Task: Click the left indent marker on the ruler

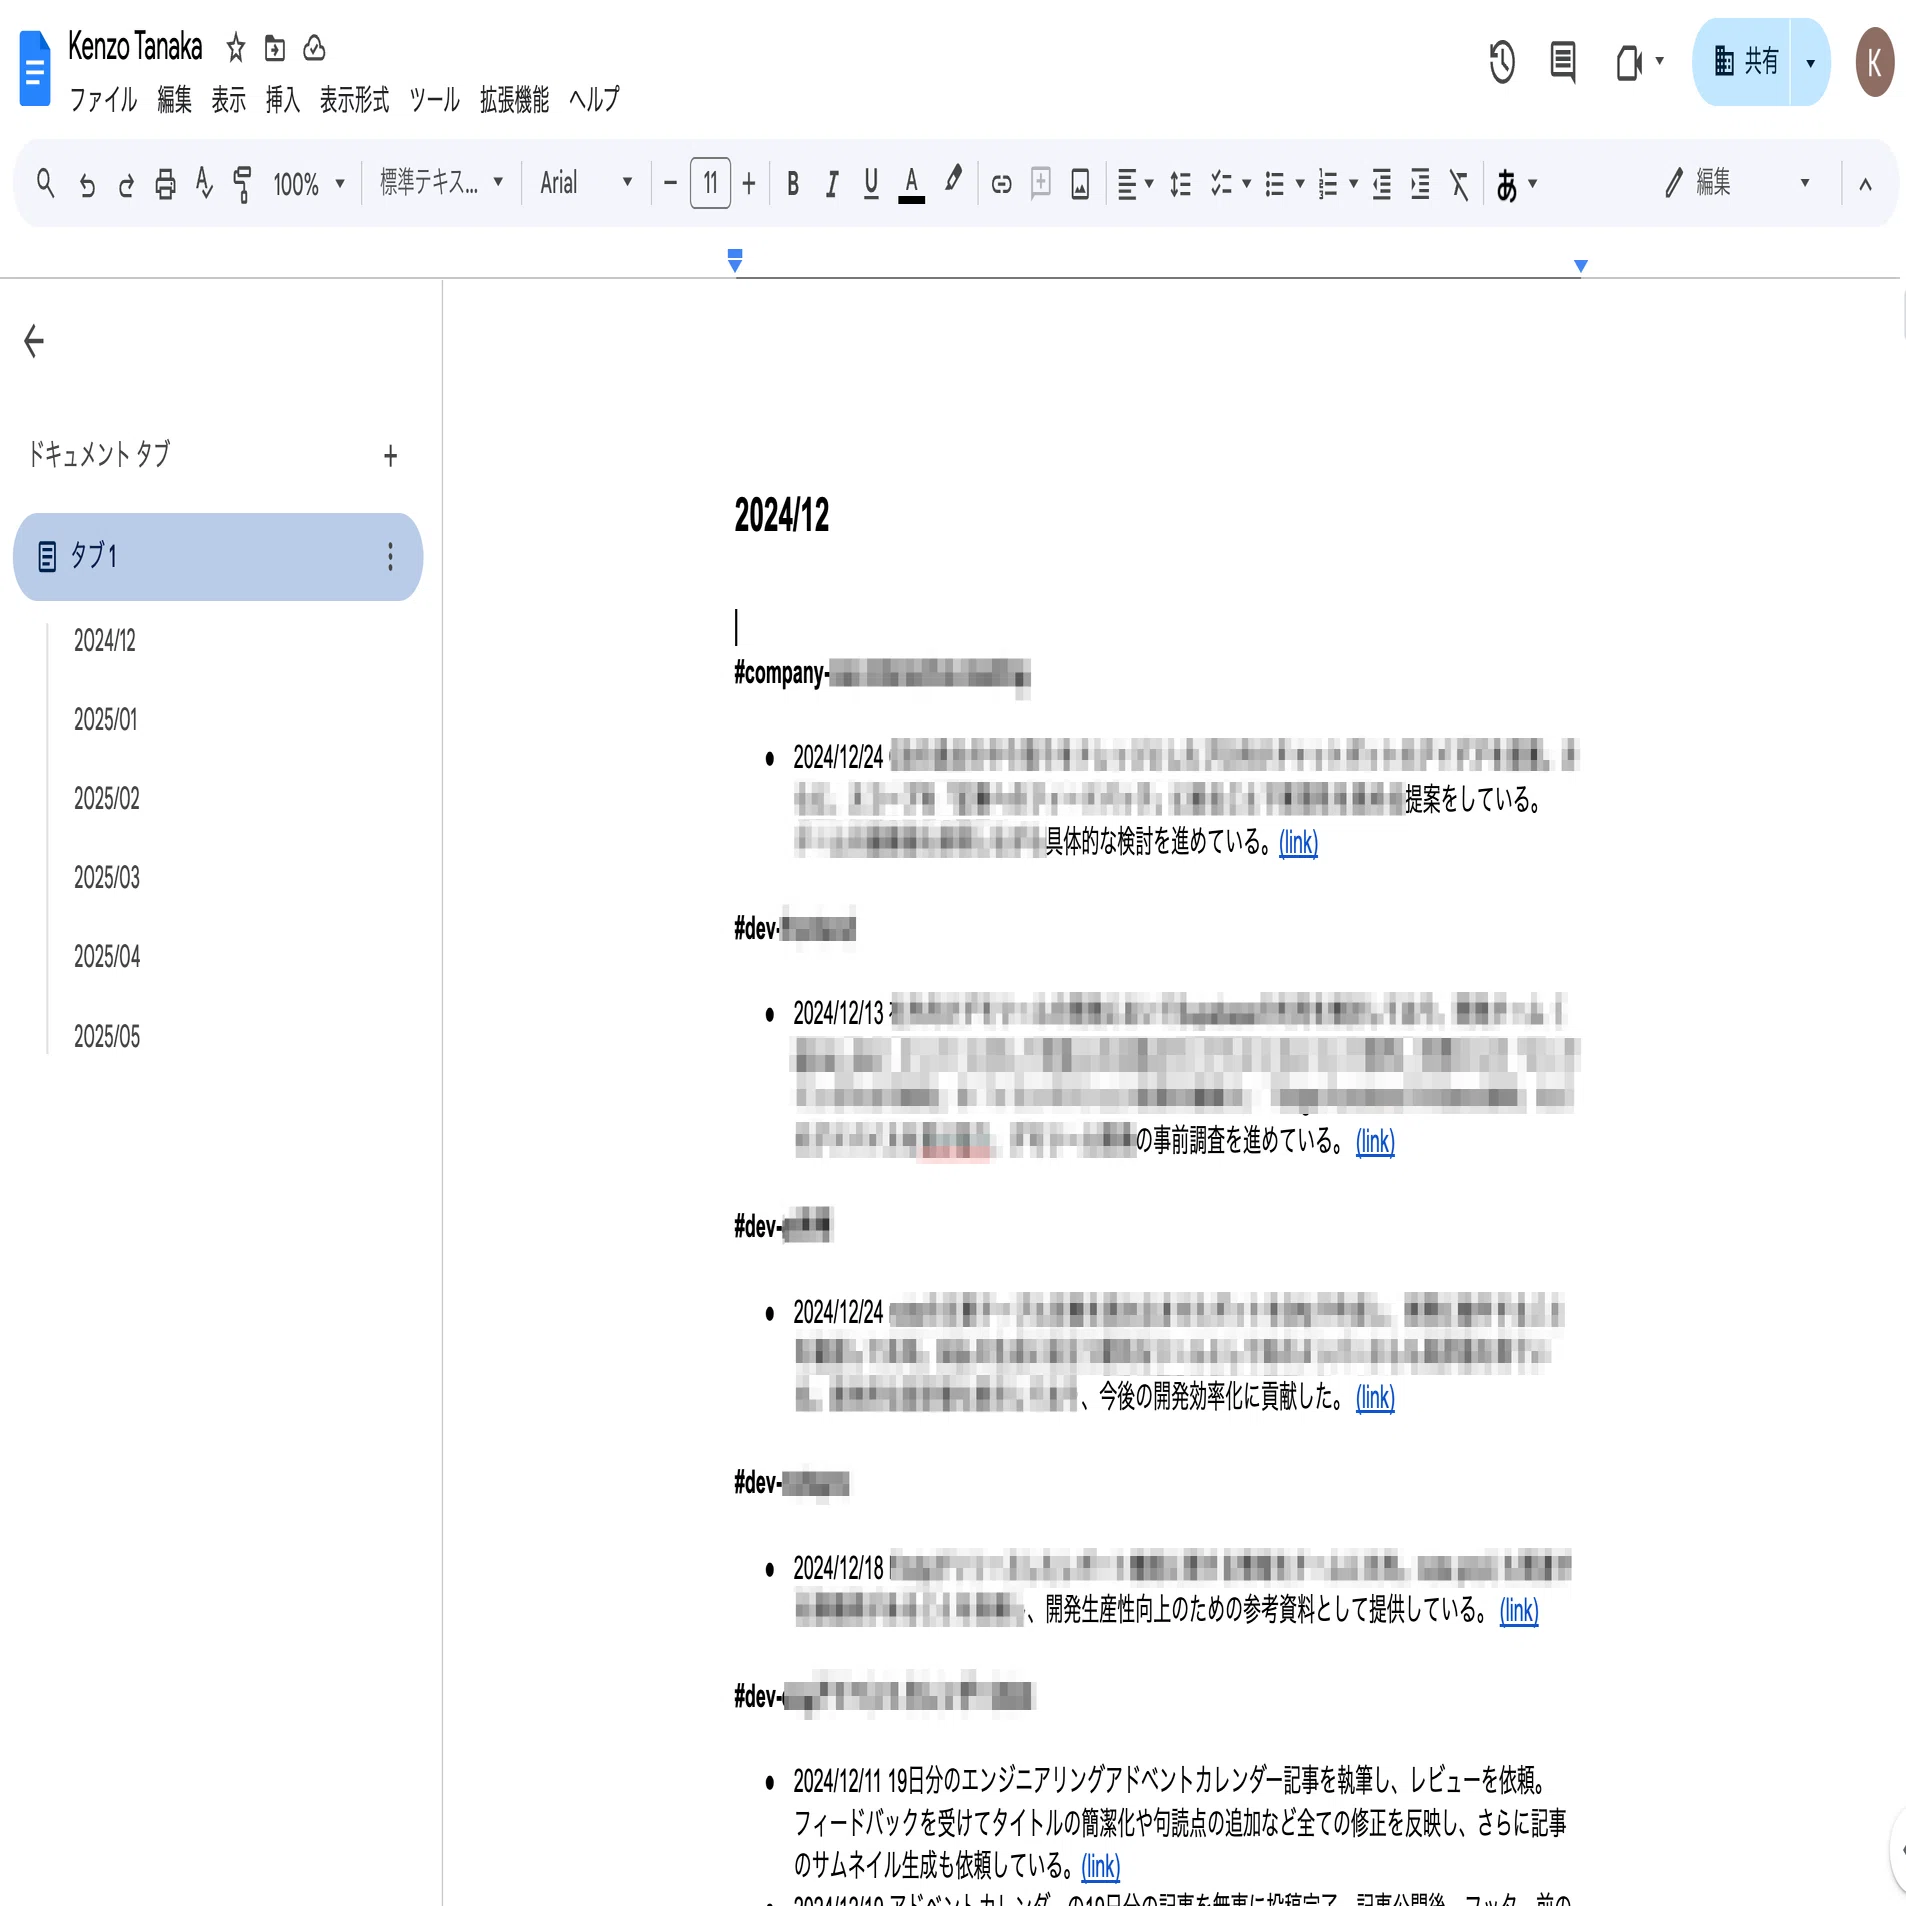Action: 735,265
